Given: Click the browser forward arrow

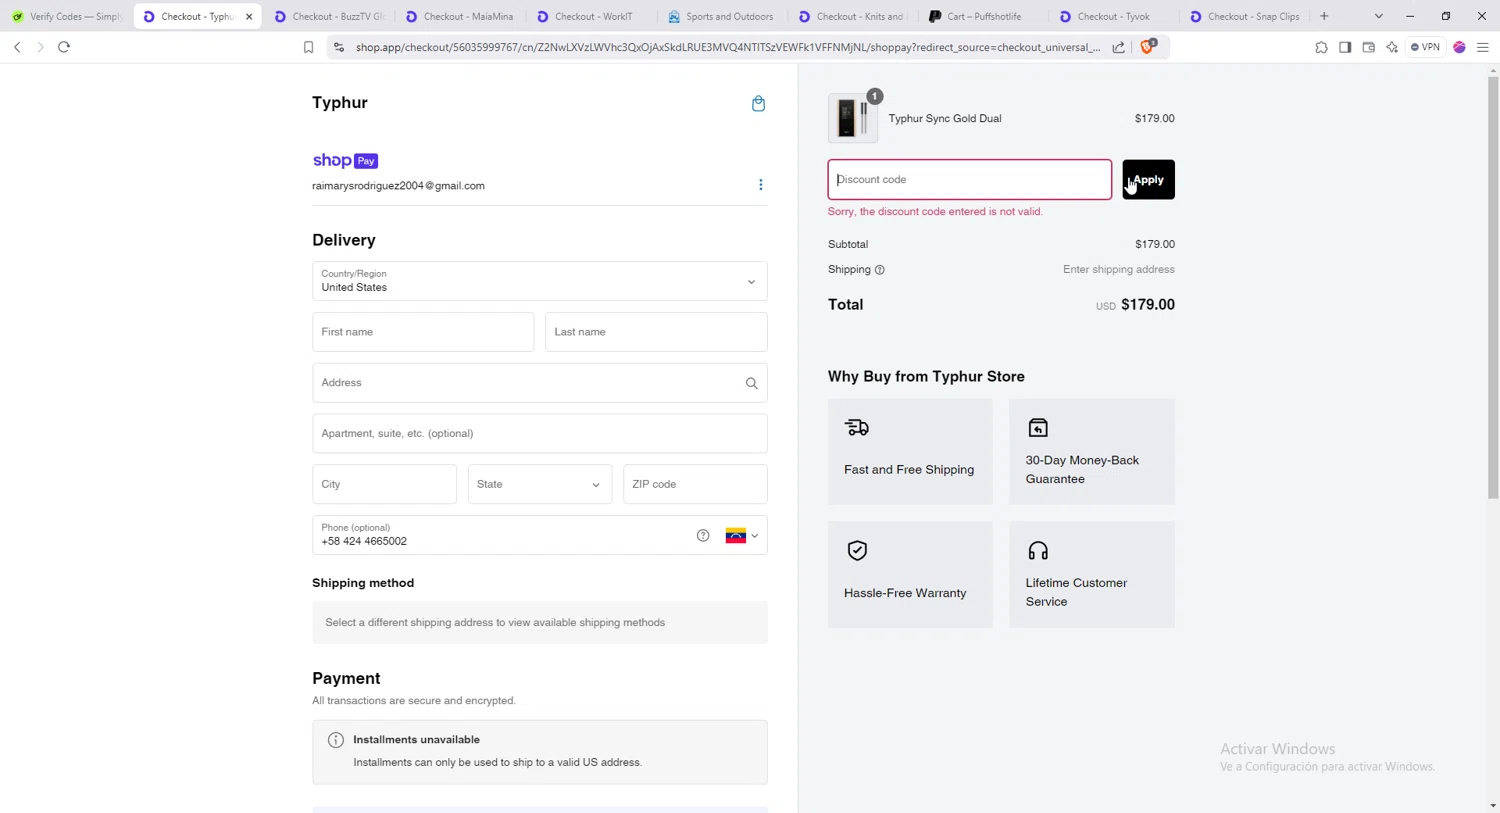Looking at the screenshot, I should click(x=40, y=47).
